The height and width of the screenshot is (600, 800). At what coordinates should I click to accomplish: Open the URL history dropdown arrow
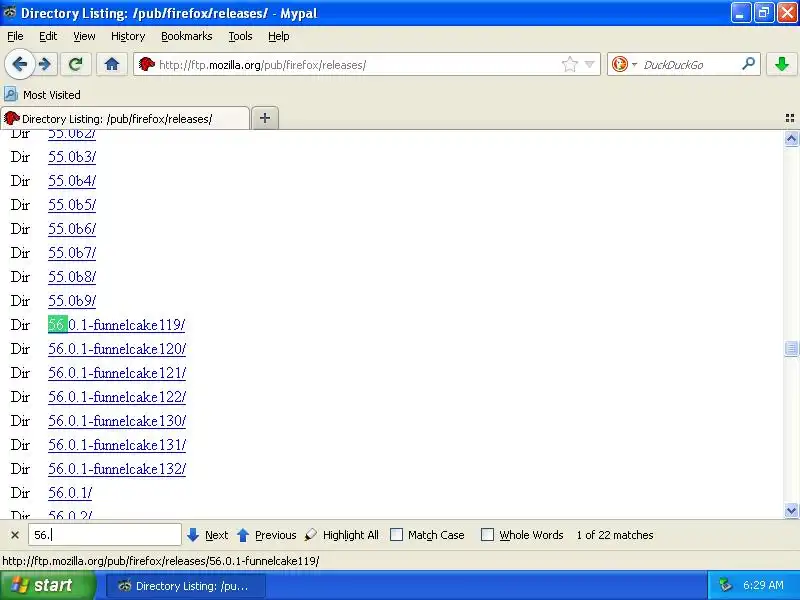pyautogui.click(x=589, y=65)
